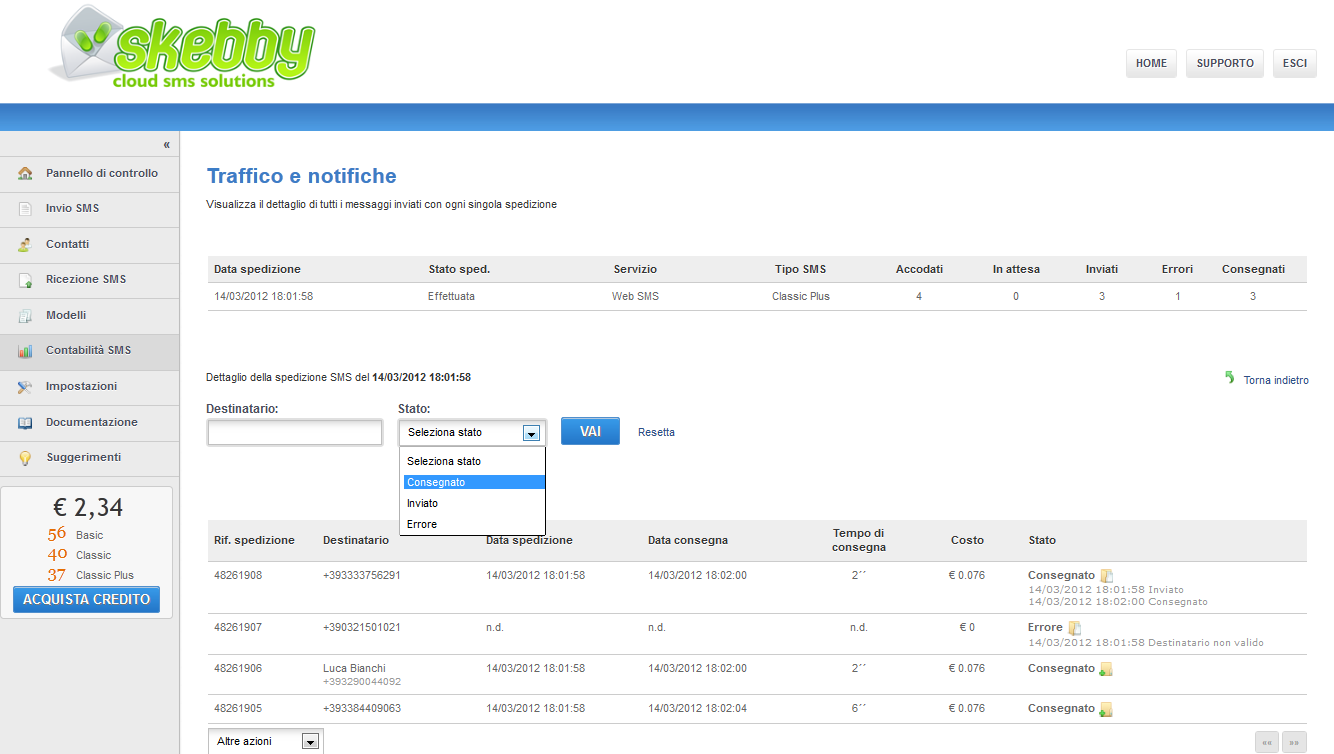Click the In attesa count 0
Image resolution: width=1334 pixels, height=754 pixels.
[1016, 296]
